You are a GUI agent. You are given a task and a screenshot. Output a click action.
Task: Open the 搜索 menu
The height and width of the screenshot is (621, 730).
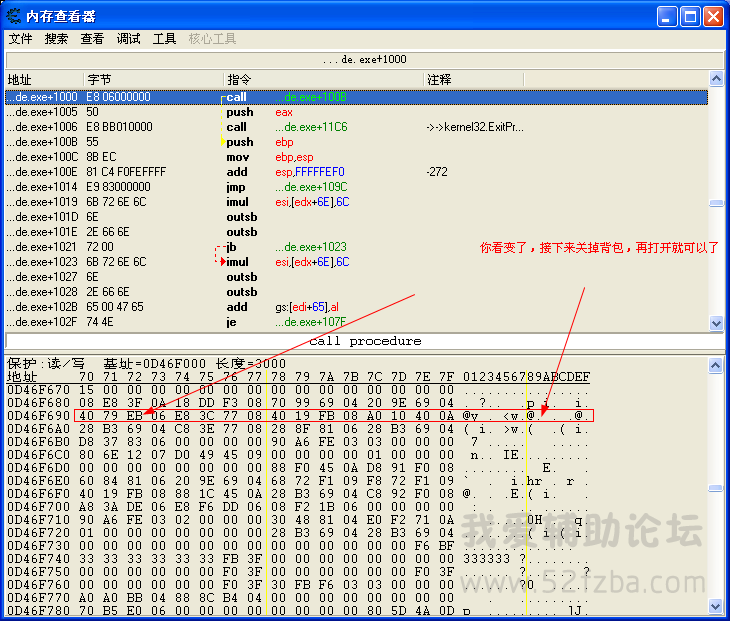[56, 39]
